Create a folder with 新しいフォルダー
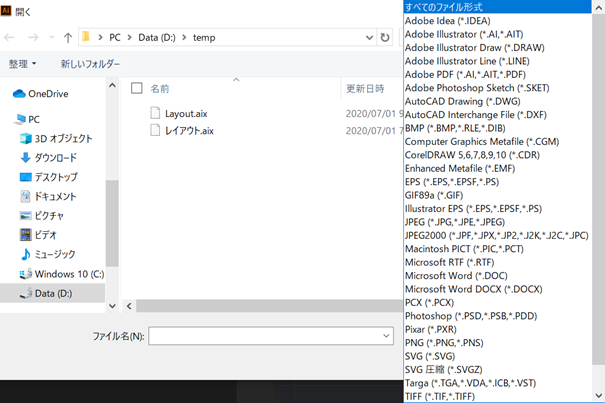 tap(90, 64)
